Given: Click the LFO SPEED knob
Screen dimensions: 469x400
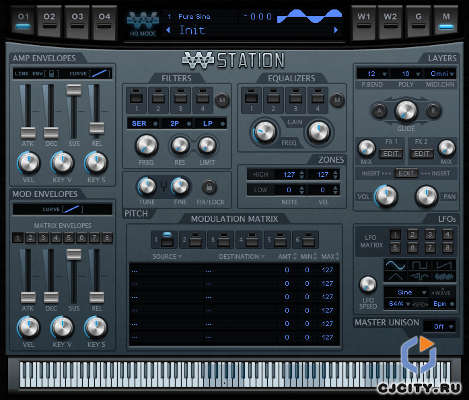Looking at the screenshot, I should point(368,284).
